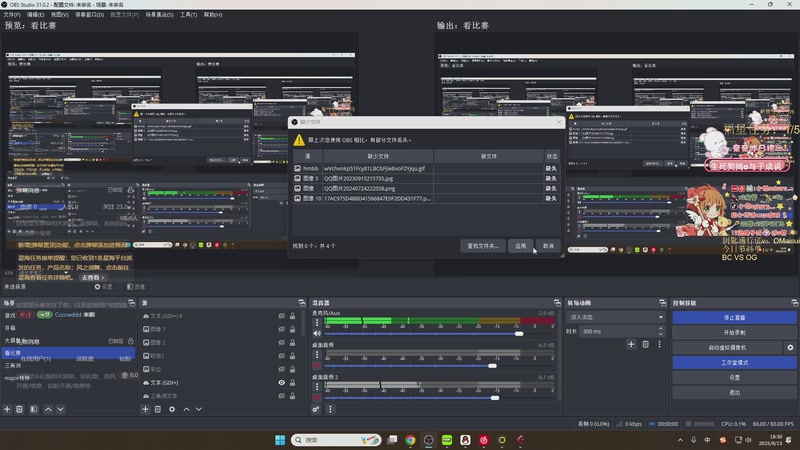Adjust 麦克风/Aux volume slider handle
The height and width of the screenshot is (450, 800).
(x=519, y=334)
